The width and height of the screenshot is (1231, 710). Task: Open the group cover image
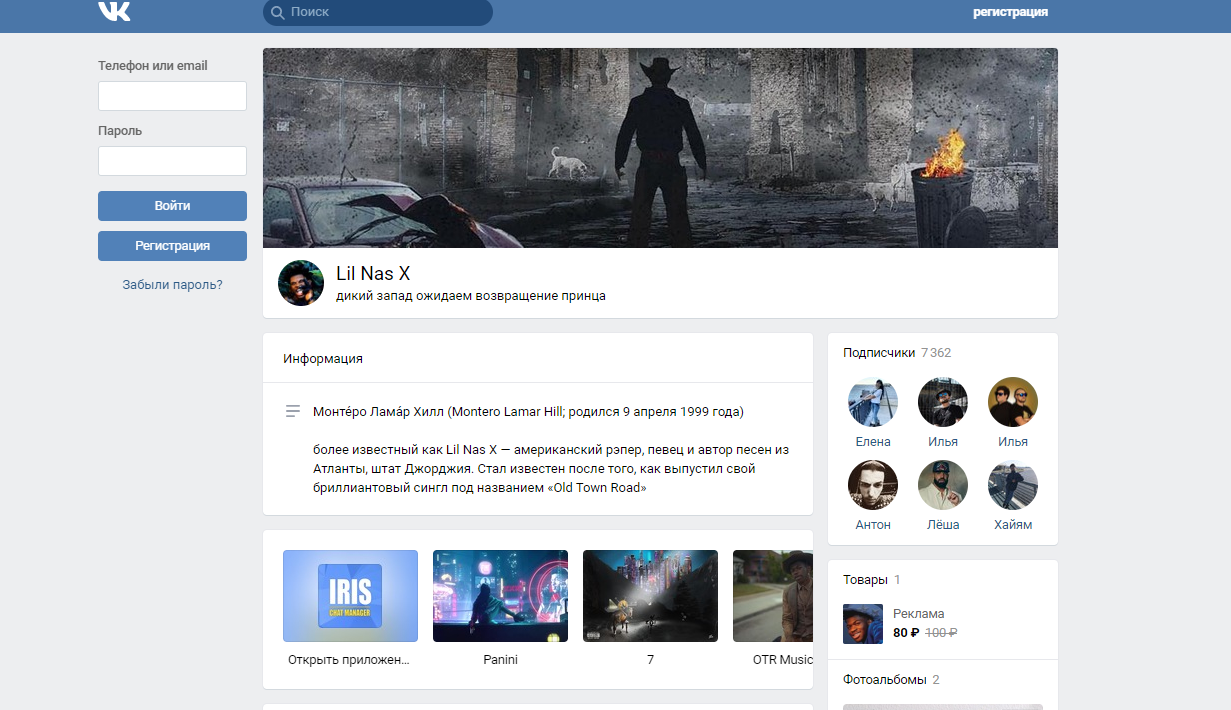coord(660,148)
